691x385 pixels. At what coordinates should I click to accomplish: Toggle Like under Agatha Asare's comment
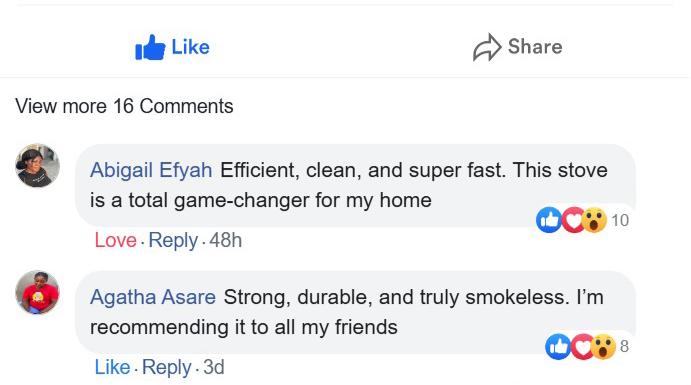click(x=112, y=367)
